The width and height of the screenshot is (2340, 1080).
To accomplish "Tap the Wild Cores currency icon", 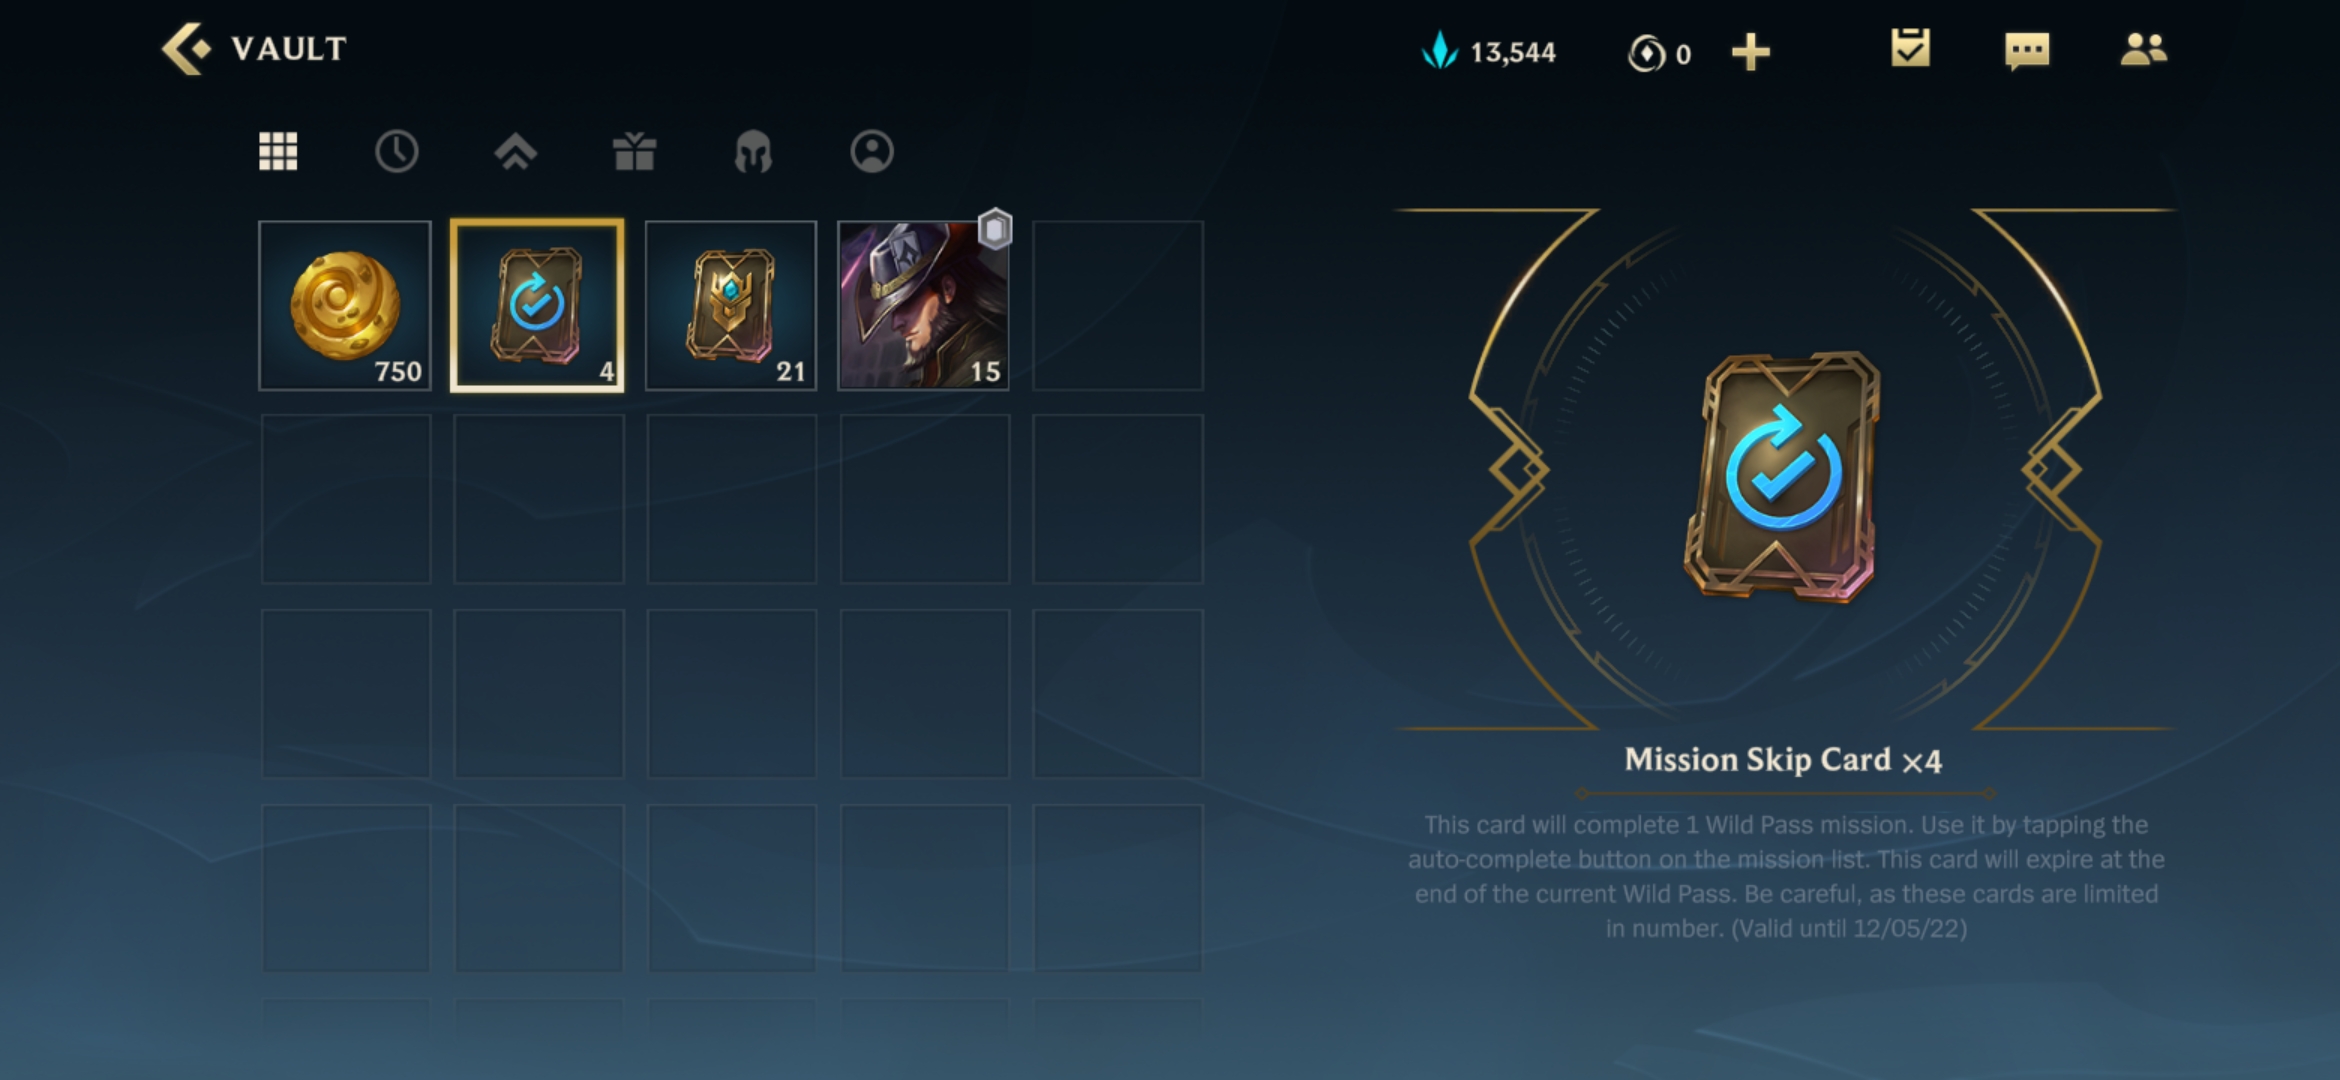I will pyautogui.click(x=1646, y=53).
